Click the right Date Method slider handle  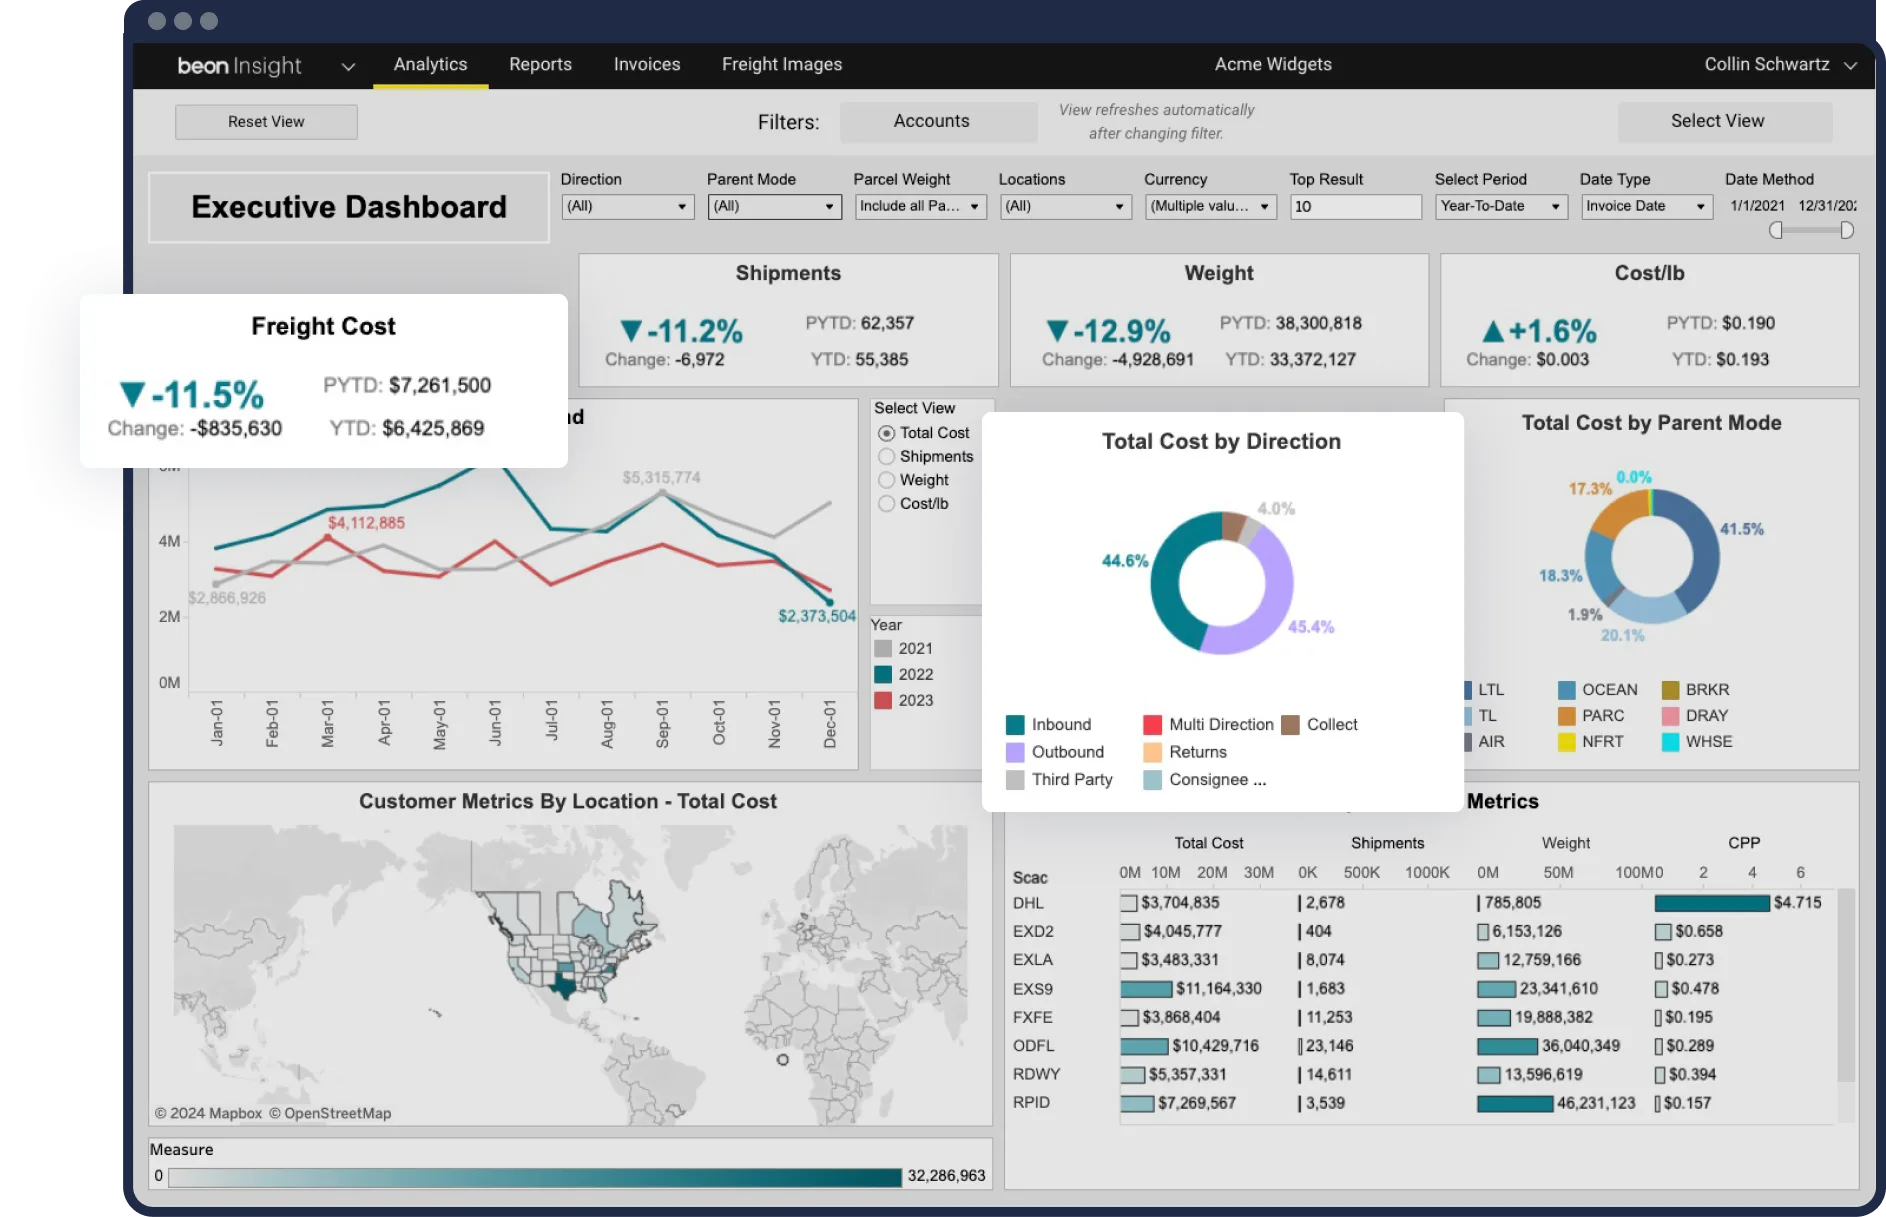point(1846,231)
